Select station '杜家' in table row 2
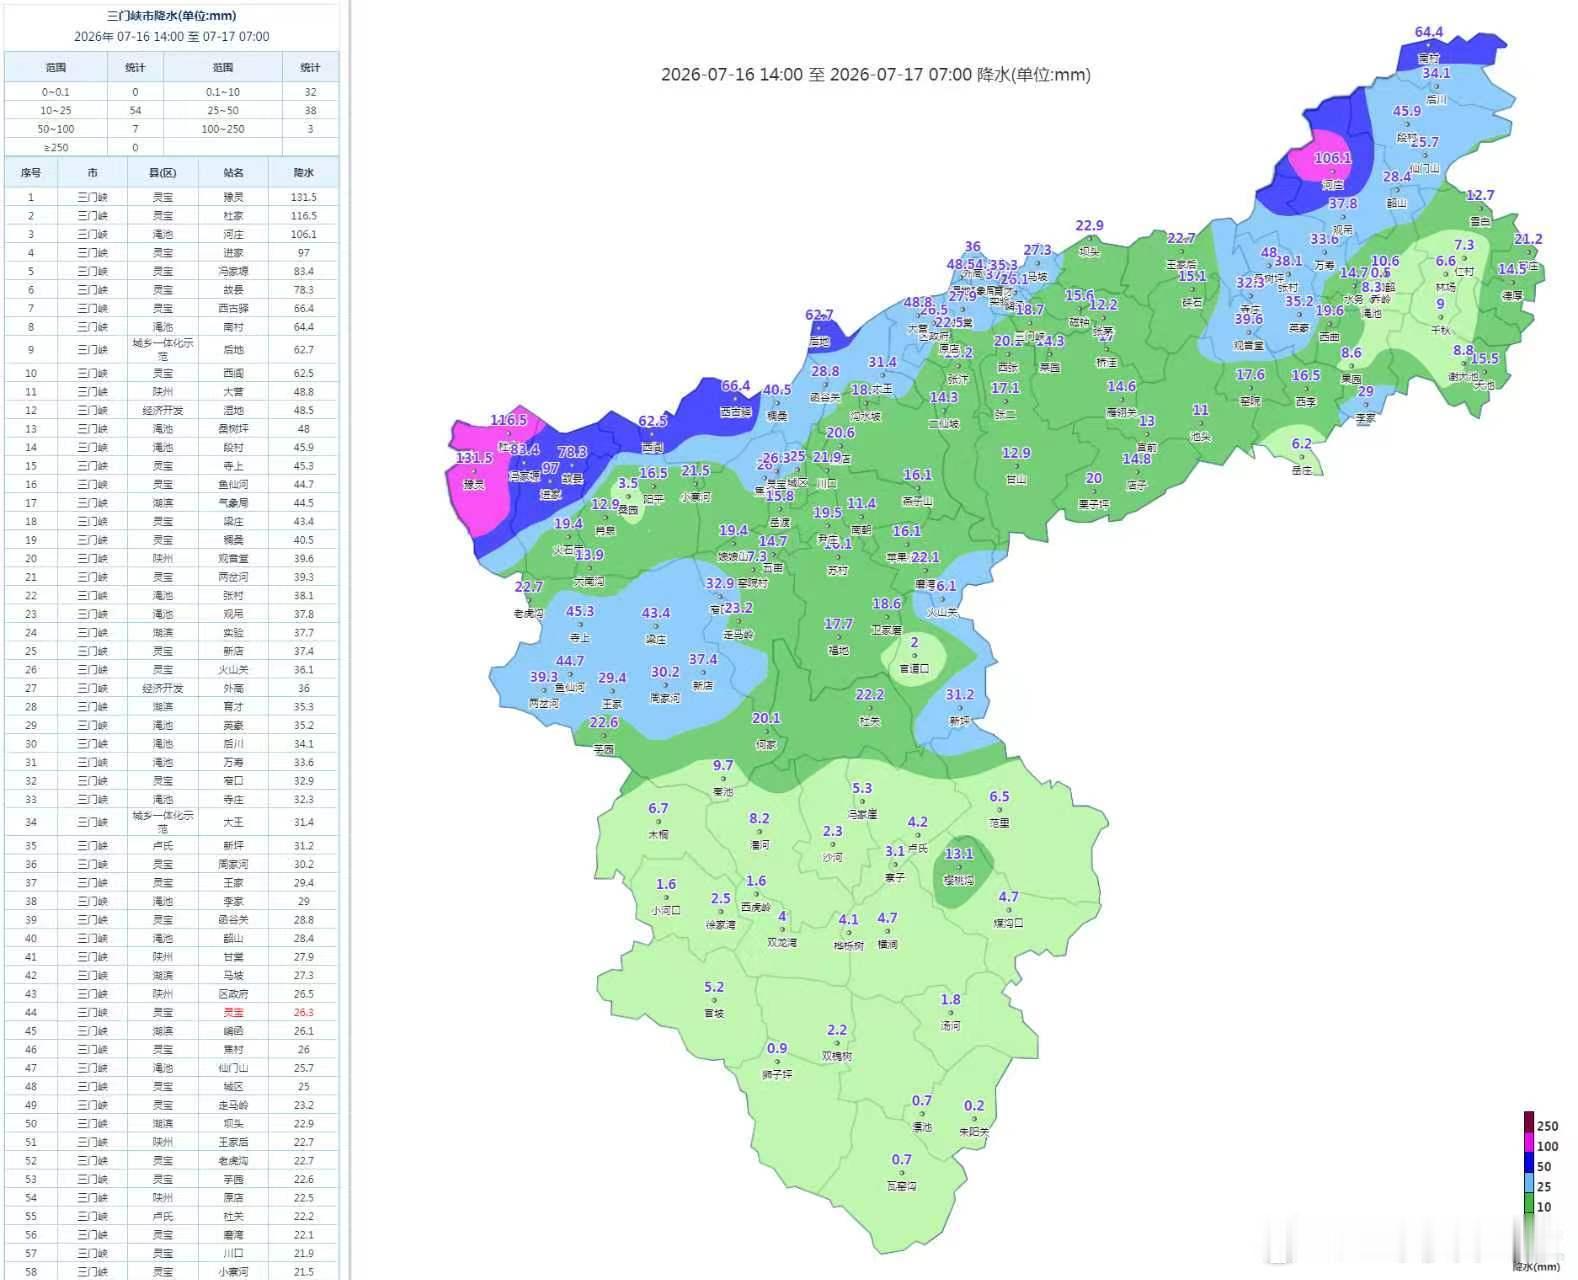The image size is (1578, 1280). click(234, 216)
